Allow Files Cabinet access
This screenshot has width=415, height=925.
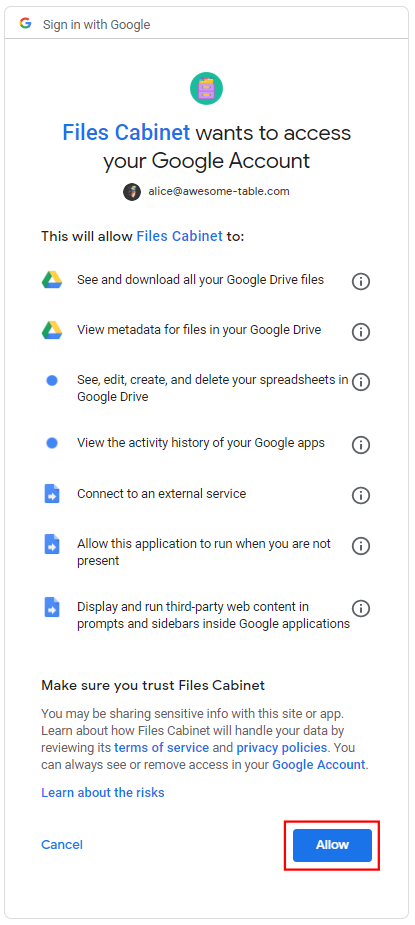332,845
